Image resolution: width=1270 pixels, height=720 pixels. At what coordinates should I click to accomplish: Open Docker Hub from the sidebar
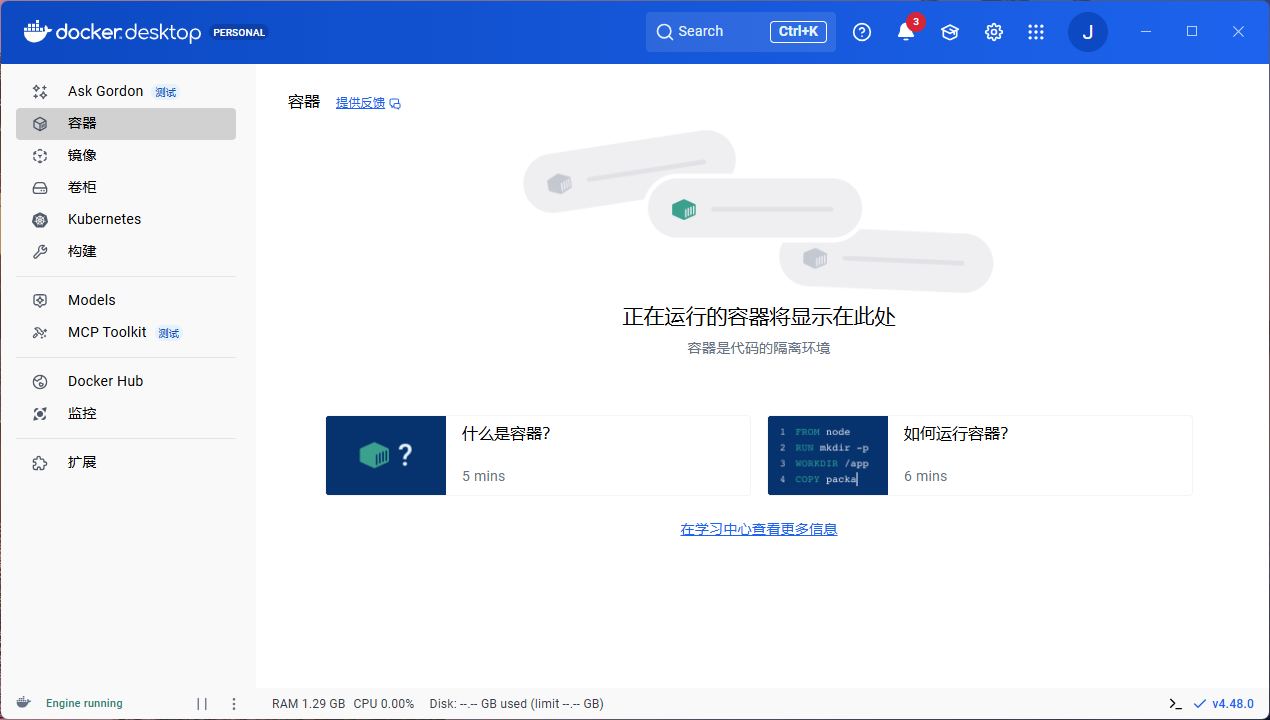coord(105,381)
